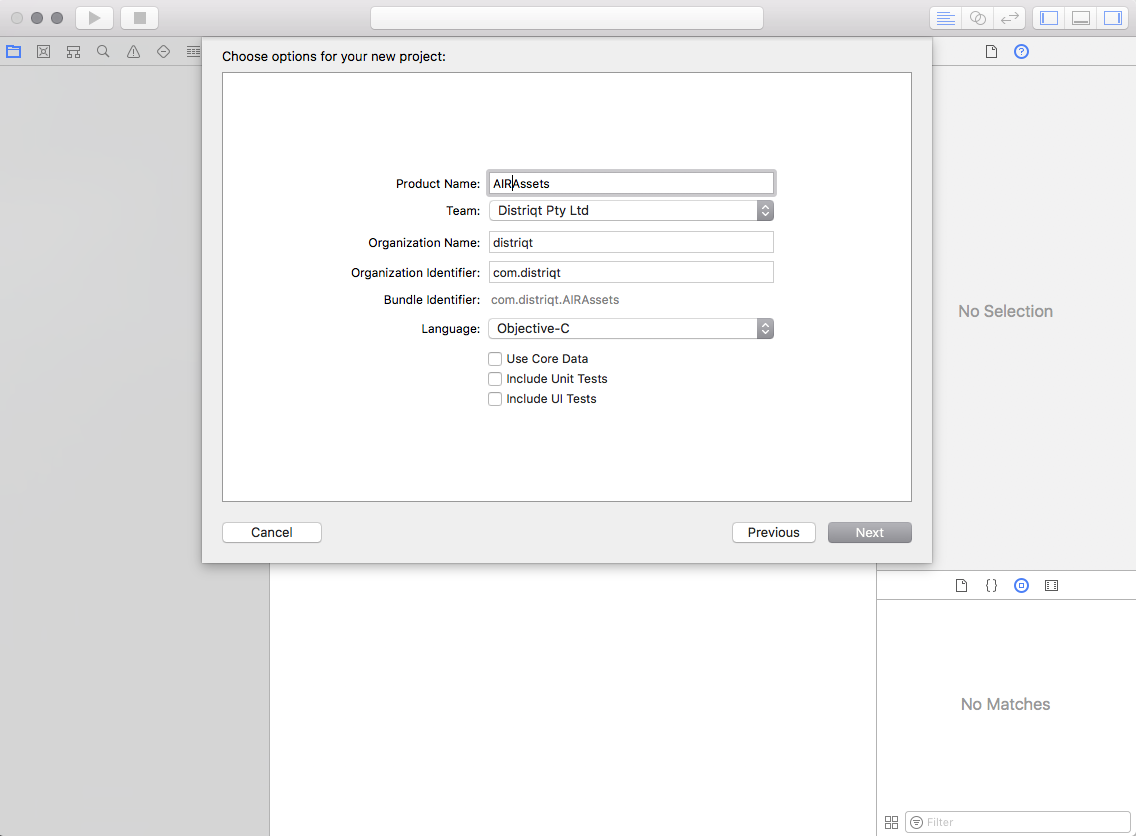The height and width of the screenshot is (836, 1136).
Task: Open the Media library
Action: pyautogui.click(x=1051, y=585)
